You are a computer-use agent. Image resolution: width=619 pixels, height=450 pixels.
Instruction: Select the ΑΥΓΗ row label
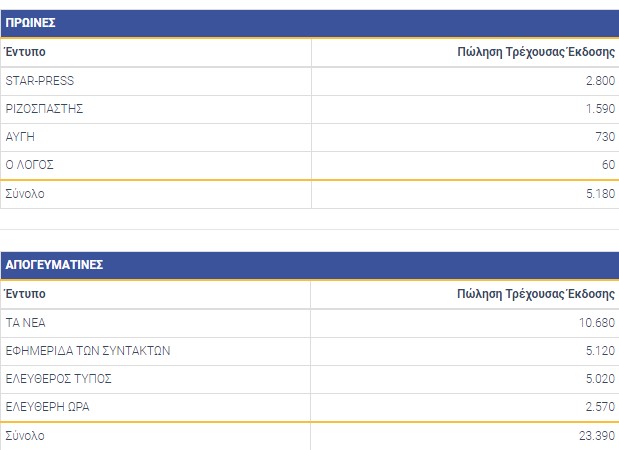(x=21, y=137)
